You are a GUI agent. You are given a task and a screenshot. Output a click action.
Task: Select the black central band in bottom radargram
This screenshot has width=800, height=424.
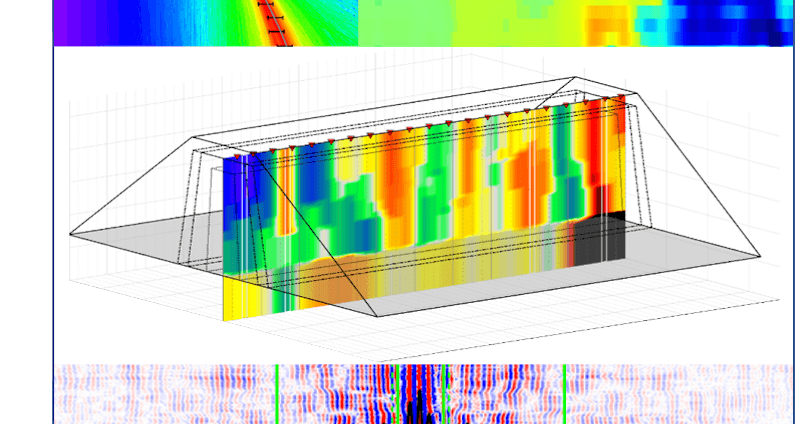423,397
